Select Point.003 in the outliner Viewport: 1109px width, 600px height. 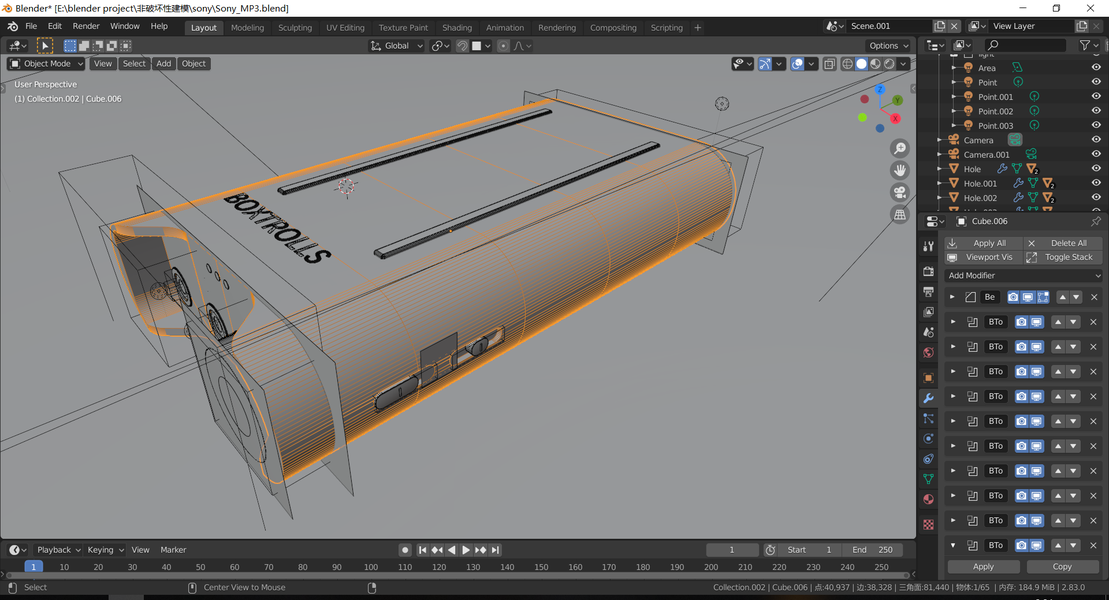[x=995, y=126]
